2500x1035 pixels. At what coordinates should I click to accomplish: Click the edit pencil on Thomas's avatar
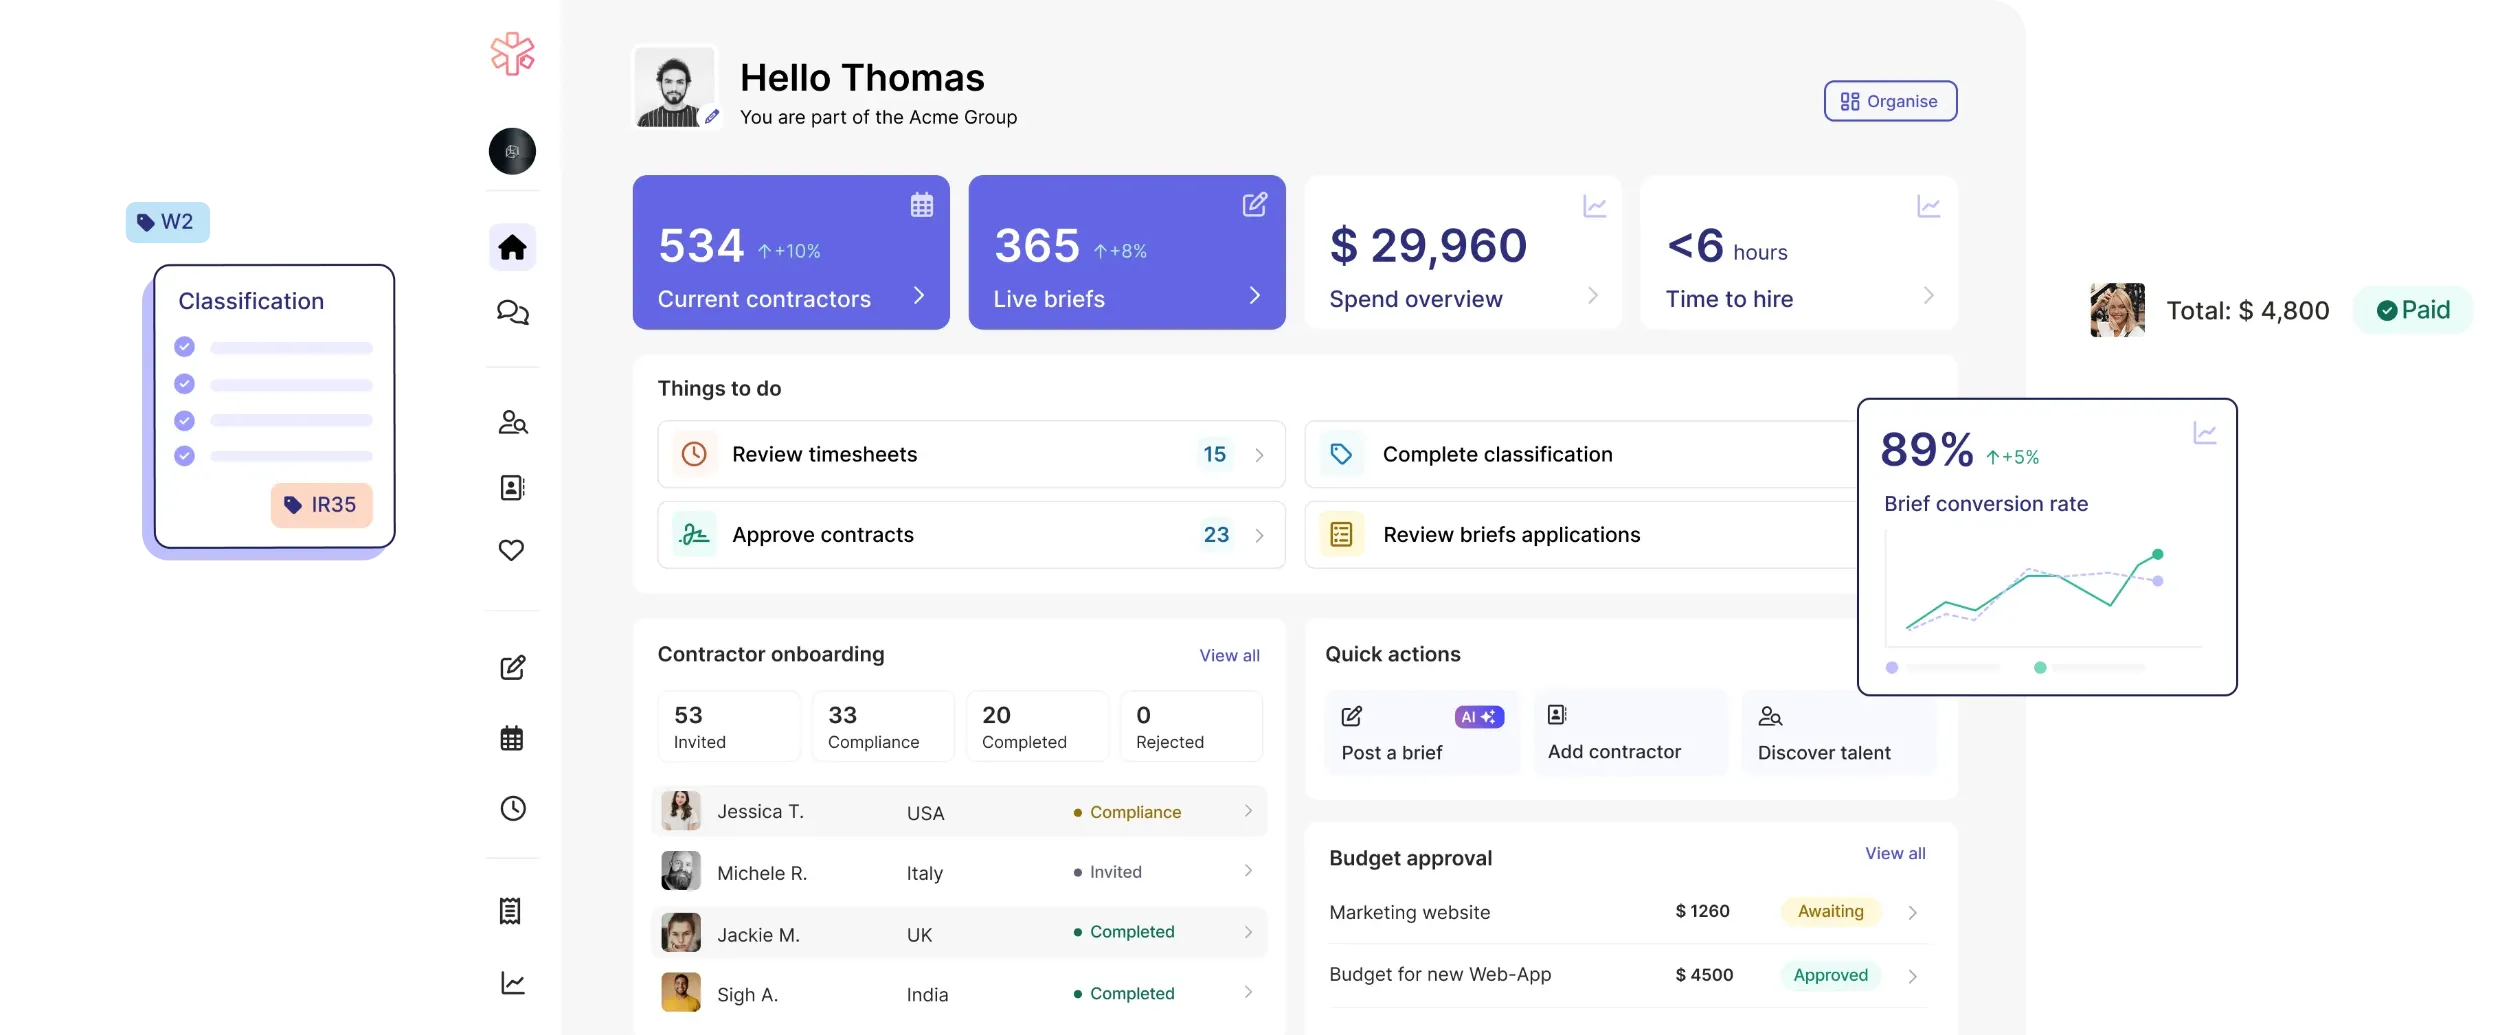click(x=712, y=117)
